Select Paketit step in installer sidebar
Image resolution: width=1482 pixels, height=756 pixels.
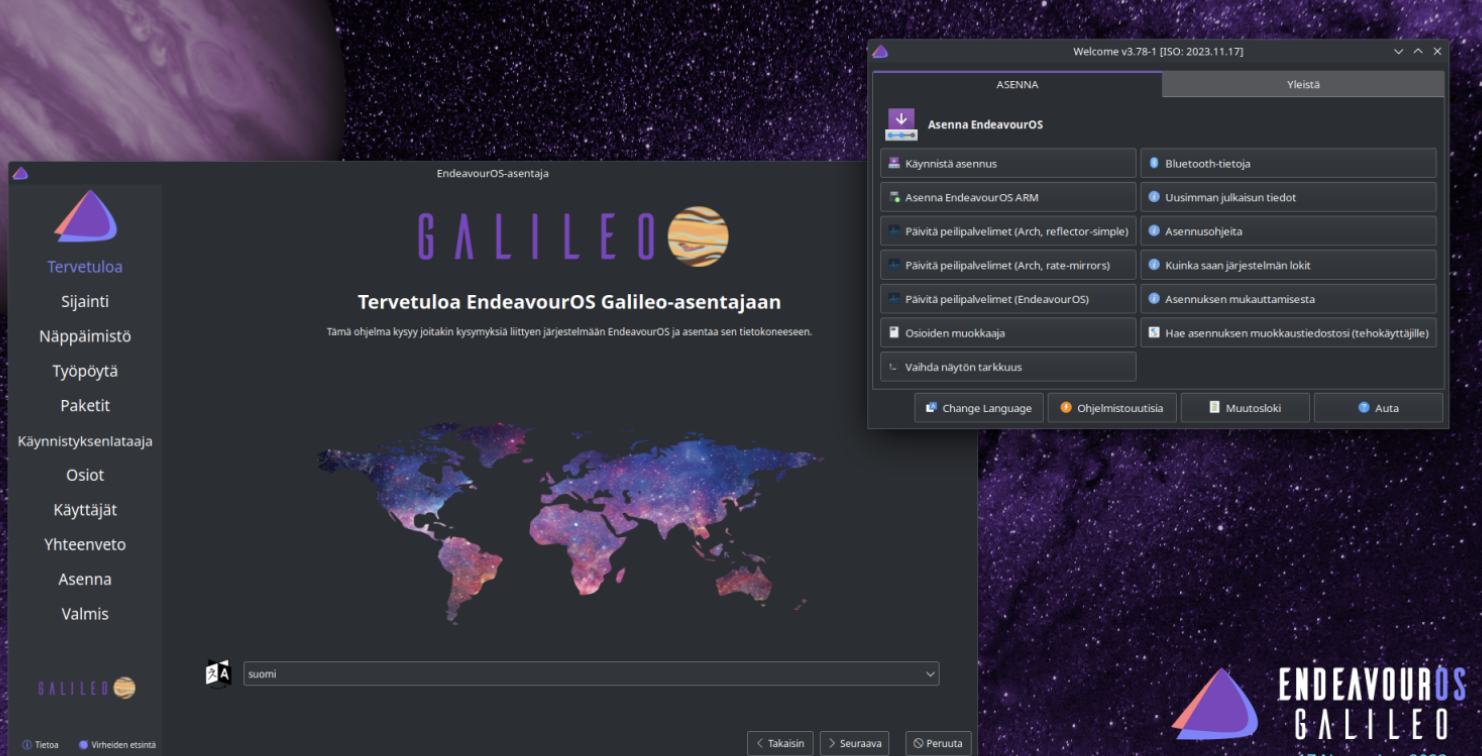85,405
